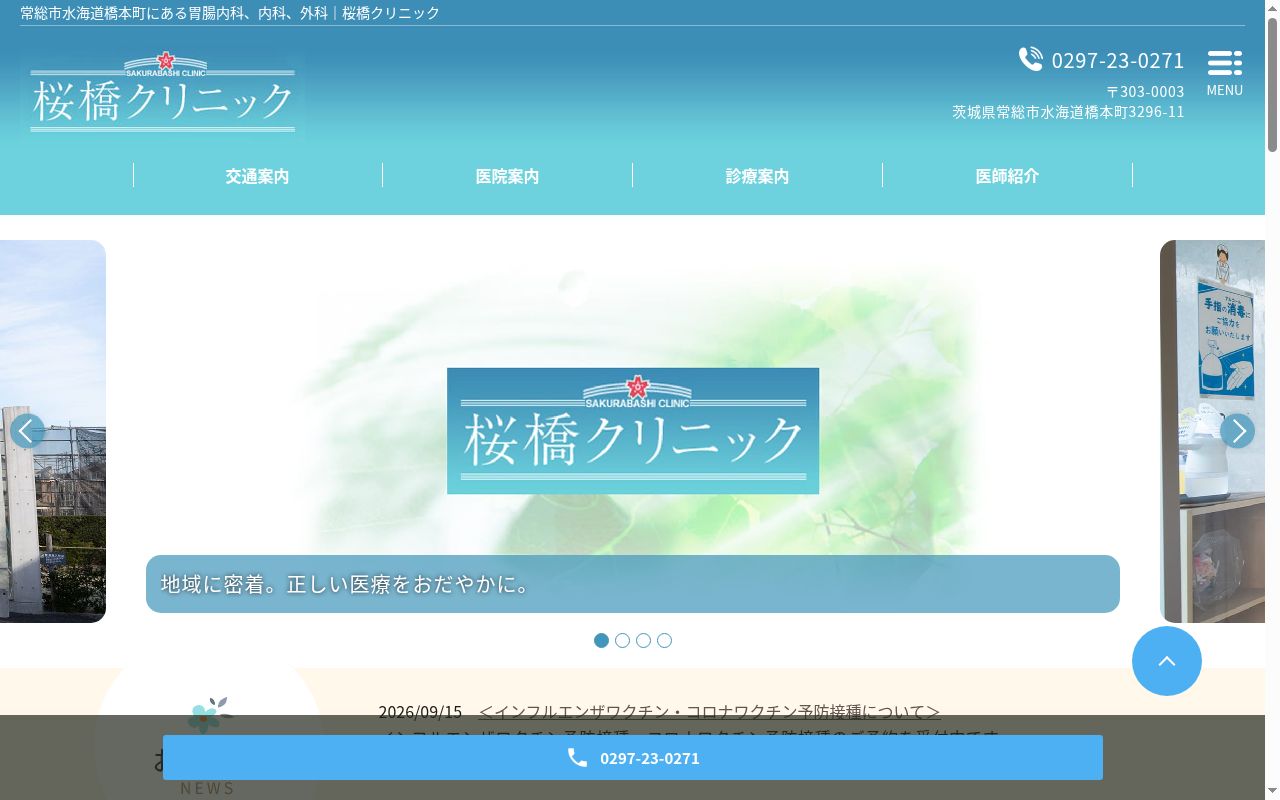Click the scroll-to-top round arrow button

point(1167,661)
